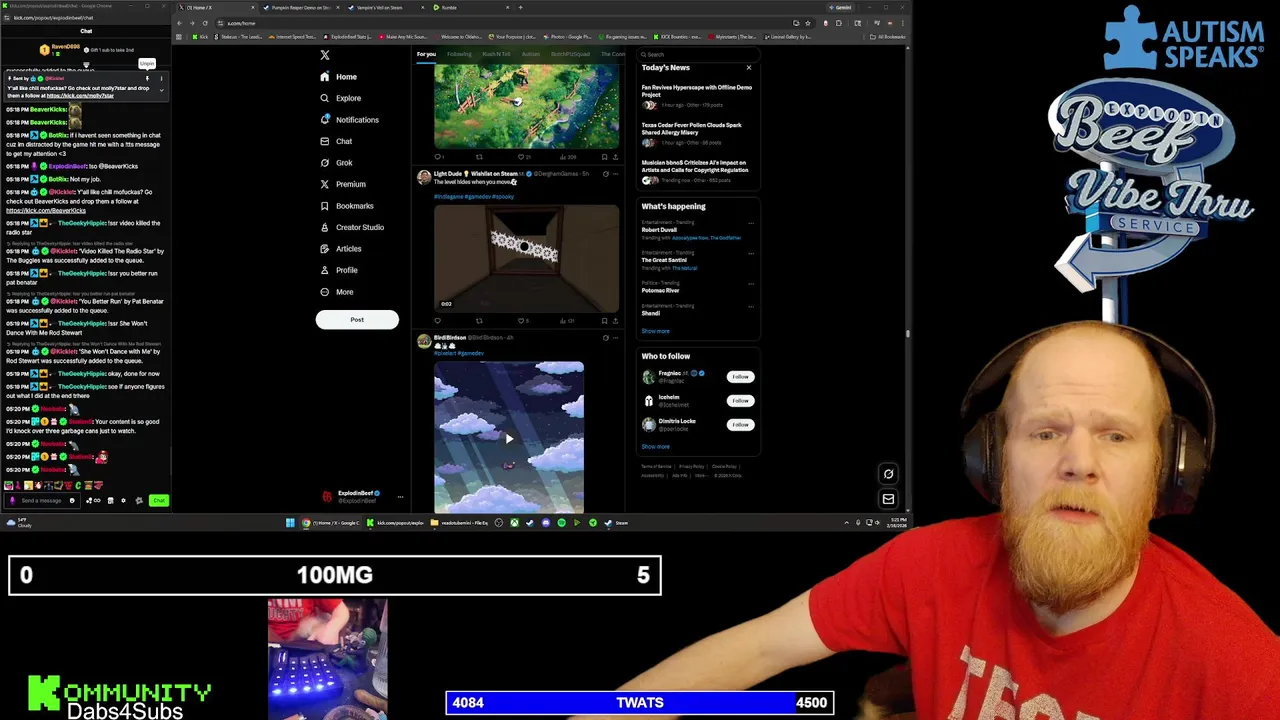Screen dimensions: 1280x720
Task: Open Windows Start menu
Action: tap(290, 523)
